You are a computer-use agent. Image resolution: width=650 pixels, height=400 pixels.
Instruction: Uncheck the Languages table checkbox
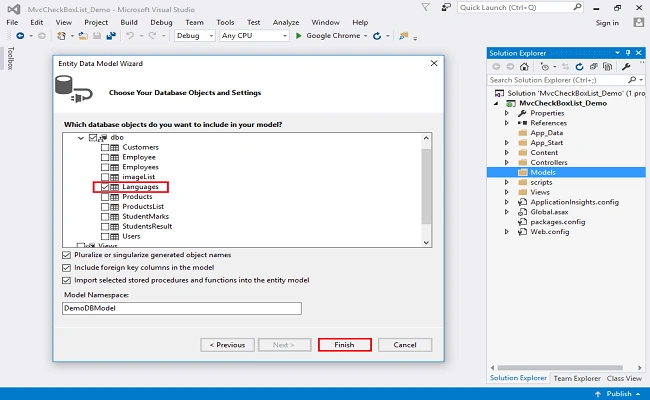point(105,187)
